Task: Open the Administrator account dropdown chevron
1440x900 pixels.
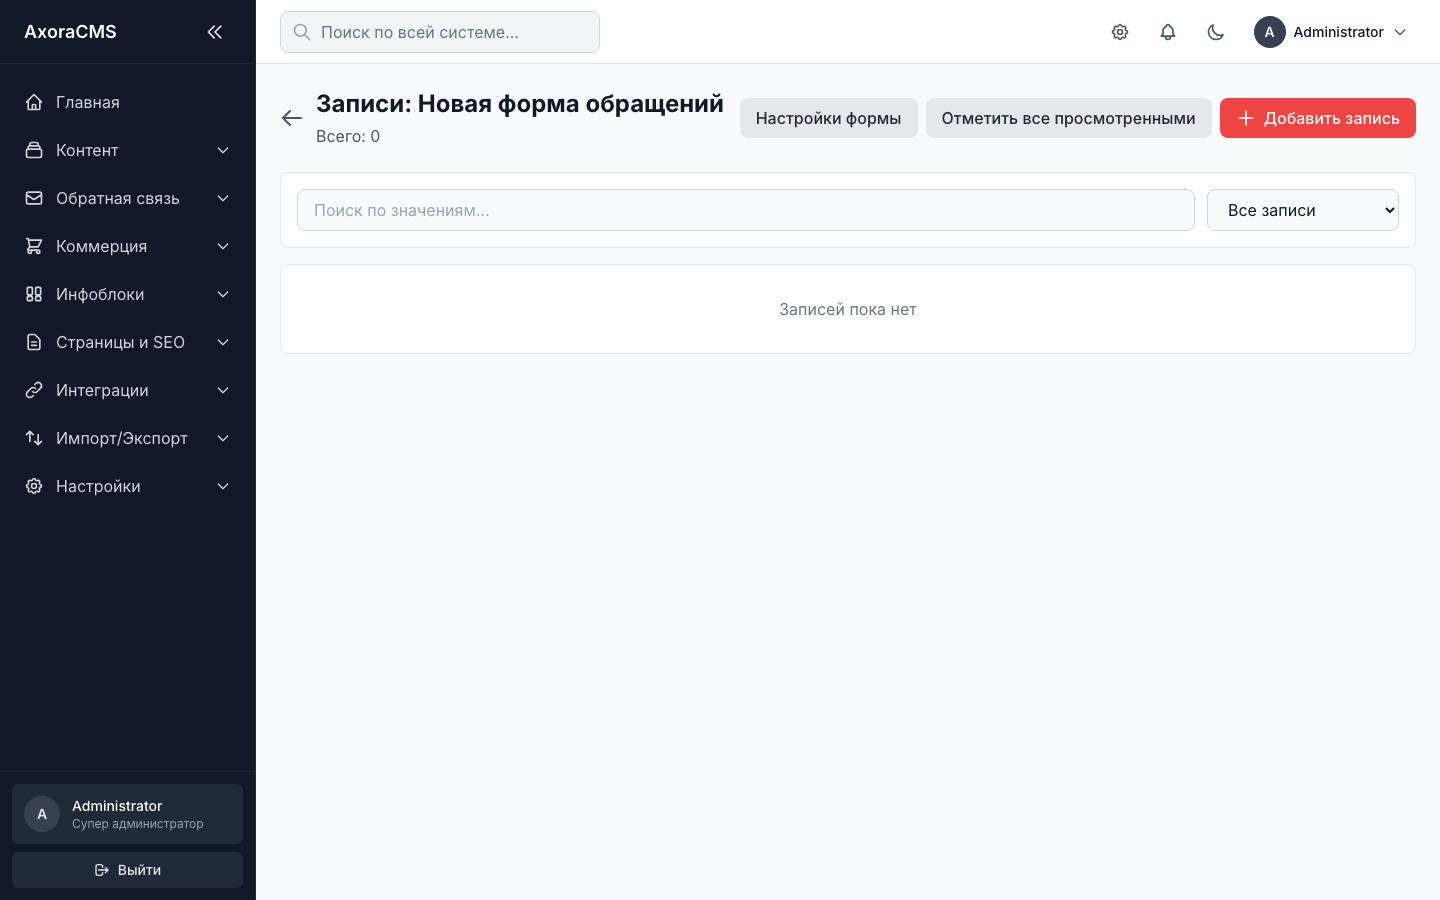Action: 1400,32
